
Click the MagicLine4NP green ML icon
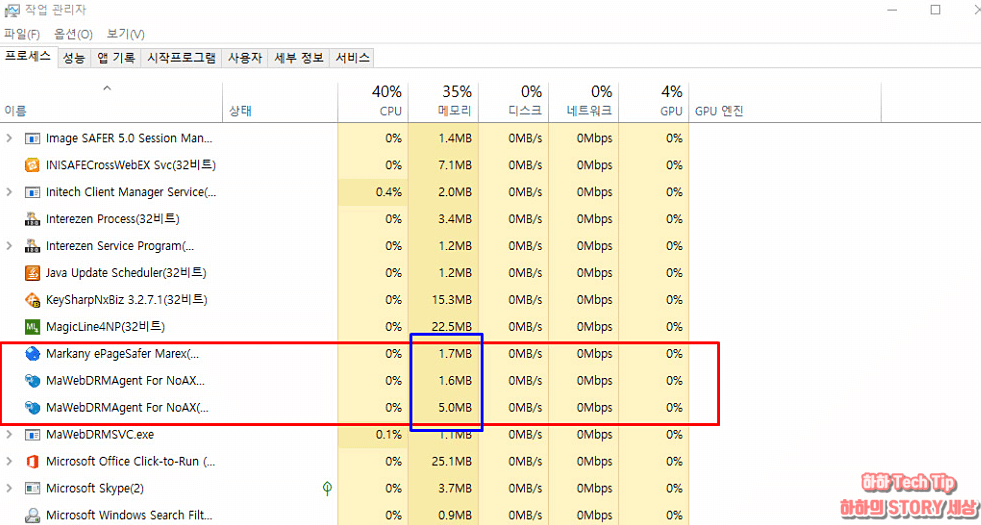tap(32, 327)
